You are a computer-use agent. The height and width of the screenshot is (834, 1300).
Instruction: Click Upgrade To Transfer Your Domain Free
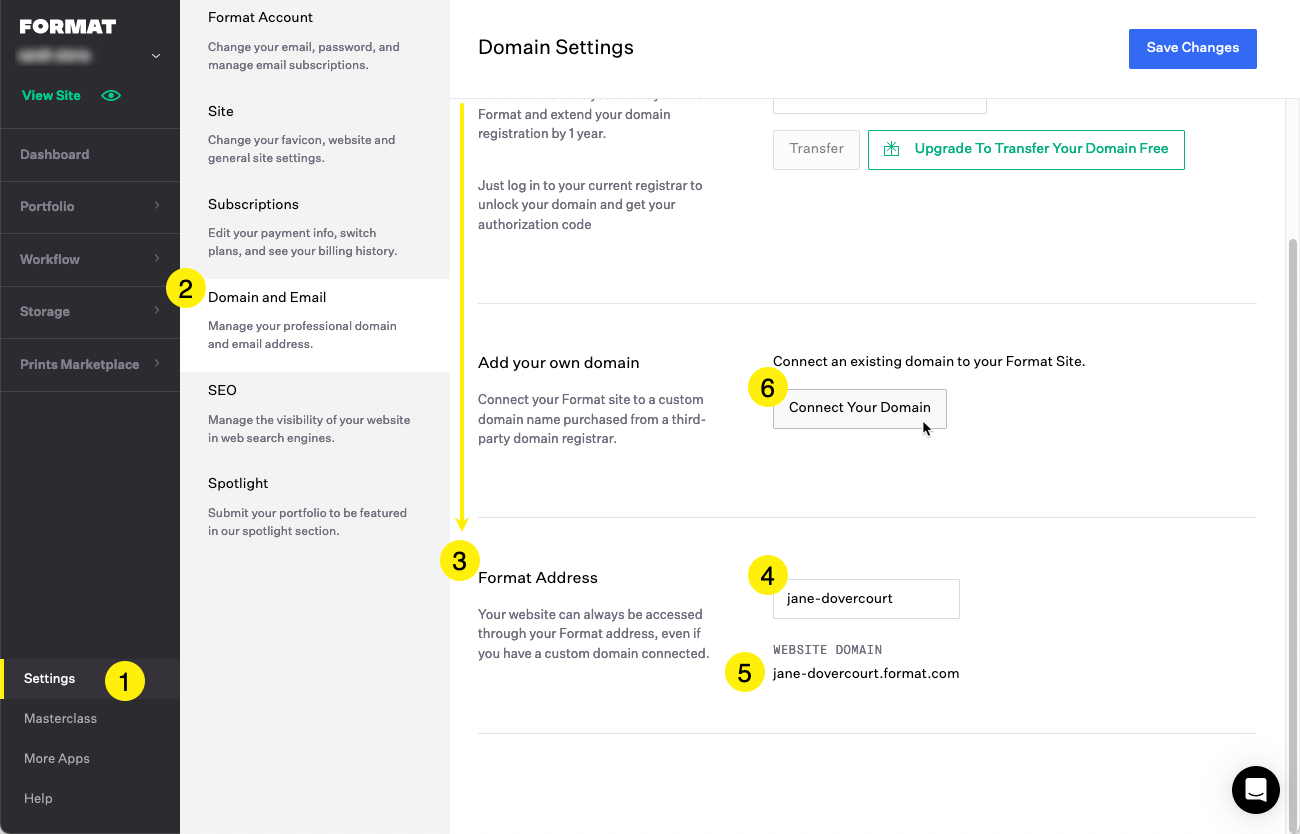[1026, 149]
